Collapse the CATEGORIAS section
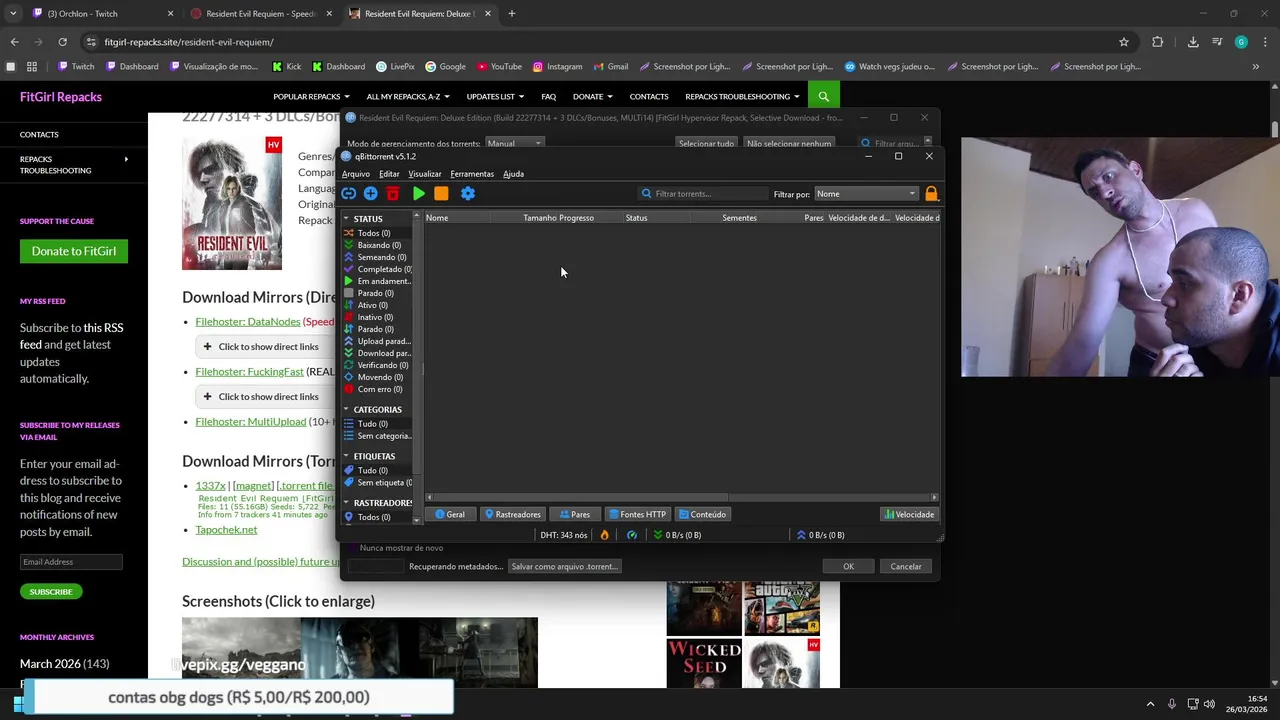This screenshot has height=720, width=1280. point(346,410)
